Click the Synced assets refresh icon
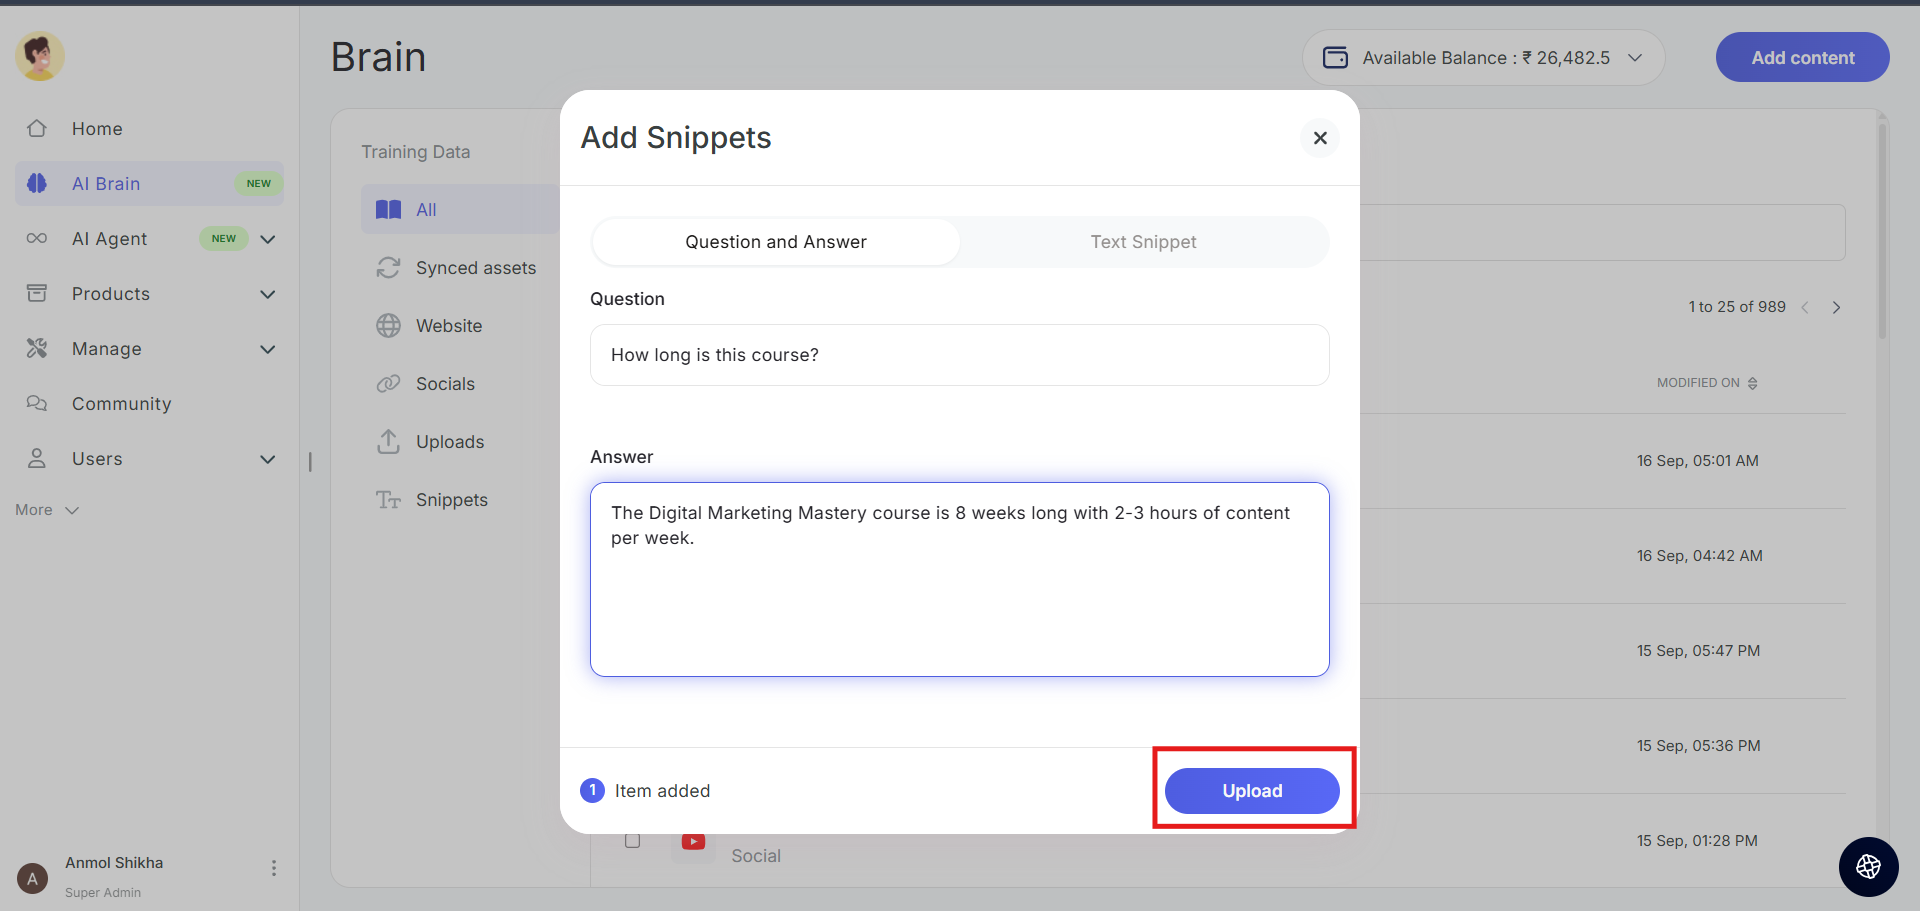 click(388, 268)
